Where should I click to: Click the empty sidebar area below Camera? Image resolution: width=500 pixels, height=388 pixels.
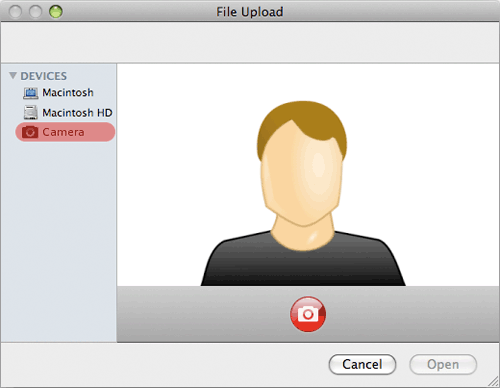(x=59, y=240)
